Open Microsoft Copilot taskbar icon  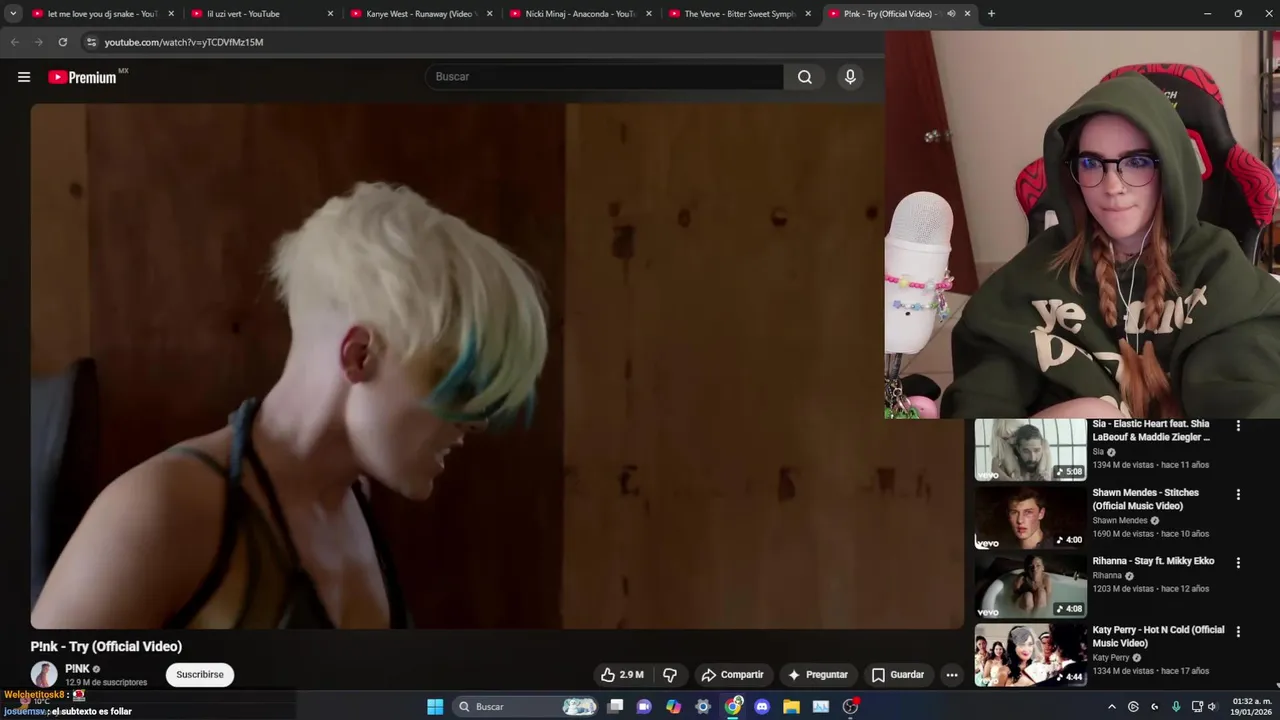[x=674, y=707]
